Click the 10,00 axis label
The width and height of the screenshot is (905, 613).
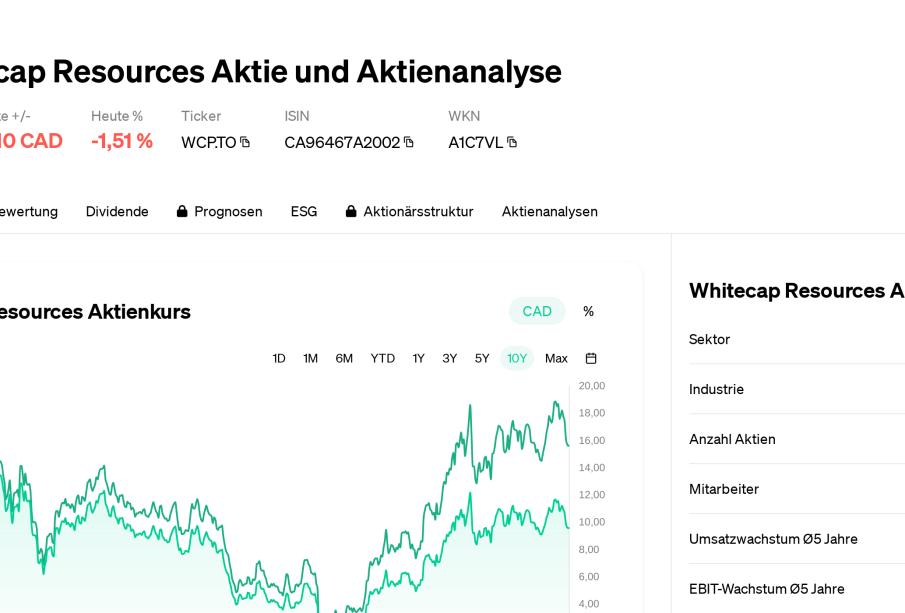pos(592,522)
